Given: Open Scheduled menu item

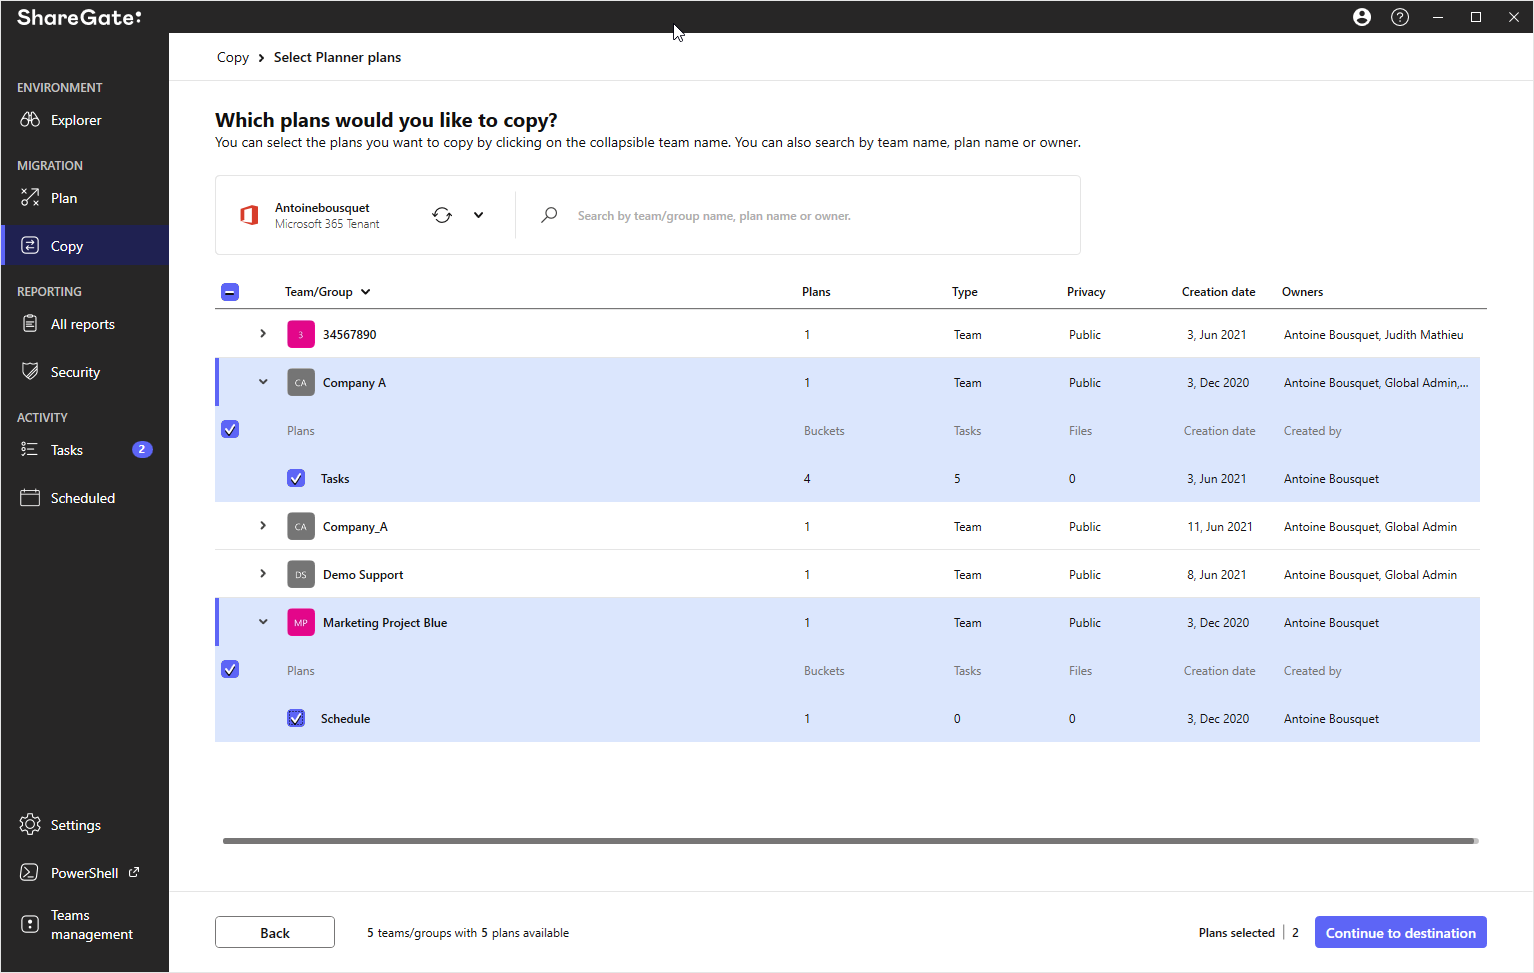Looking at the screenshot, I should point(85,498).
